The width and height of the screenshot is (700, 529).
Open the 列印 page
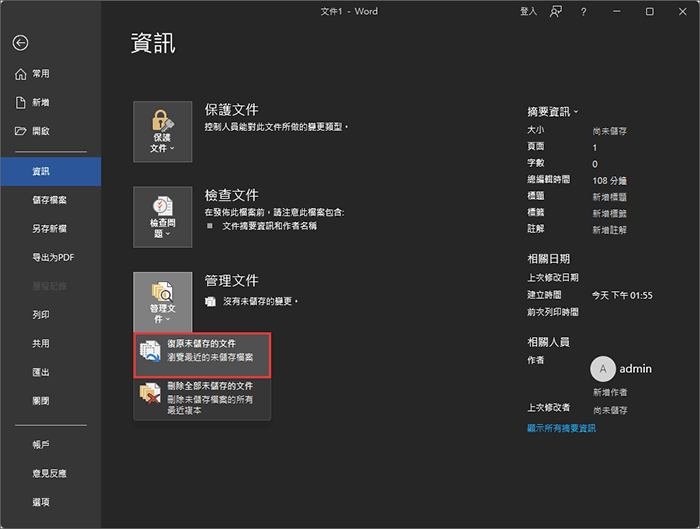coord(50,315)
